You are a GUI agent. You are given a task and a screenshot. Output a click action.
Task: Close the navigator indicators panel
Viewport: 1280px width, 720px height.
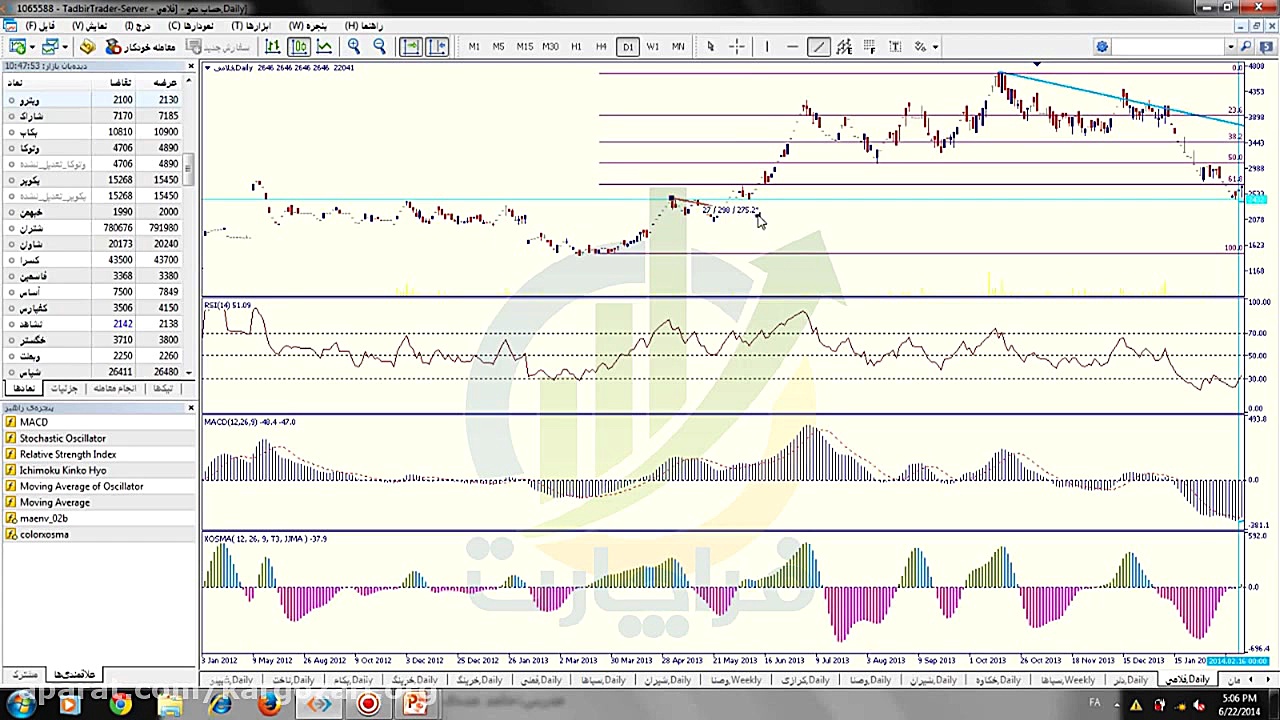[x=191, y=408]
